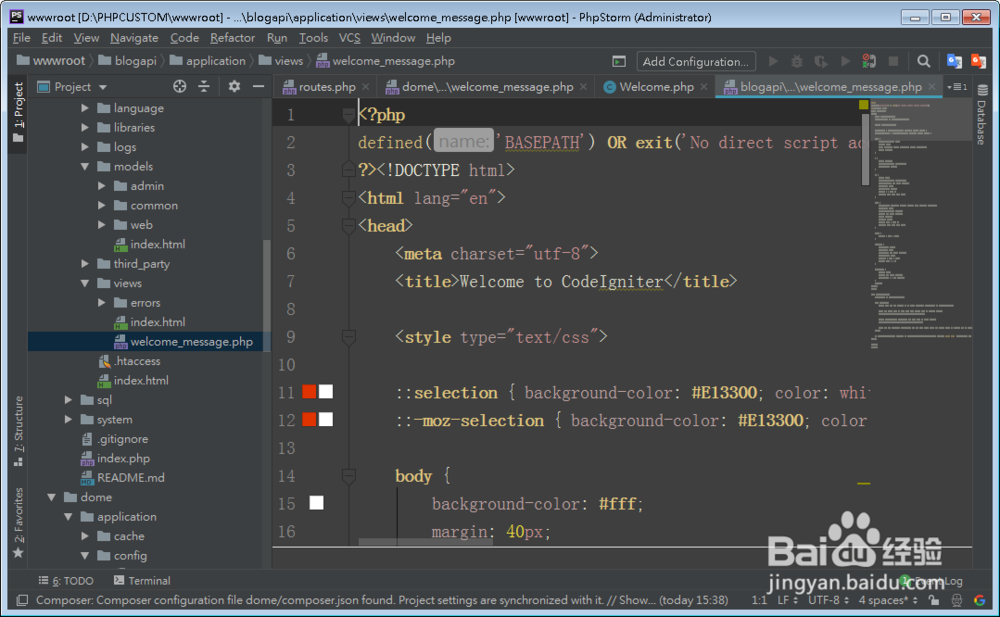Toggle fold marker on html tag line 4
The height and width of the screenshot is (617, 1000).
tap(348, 198)
